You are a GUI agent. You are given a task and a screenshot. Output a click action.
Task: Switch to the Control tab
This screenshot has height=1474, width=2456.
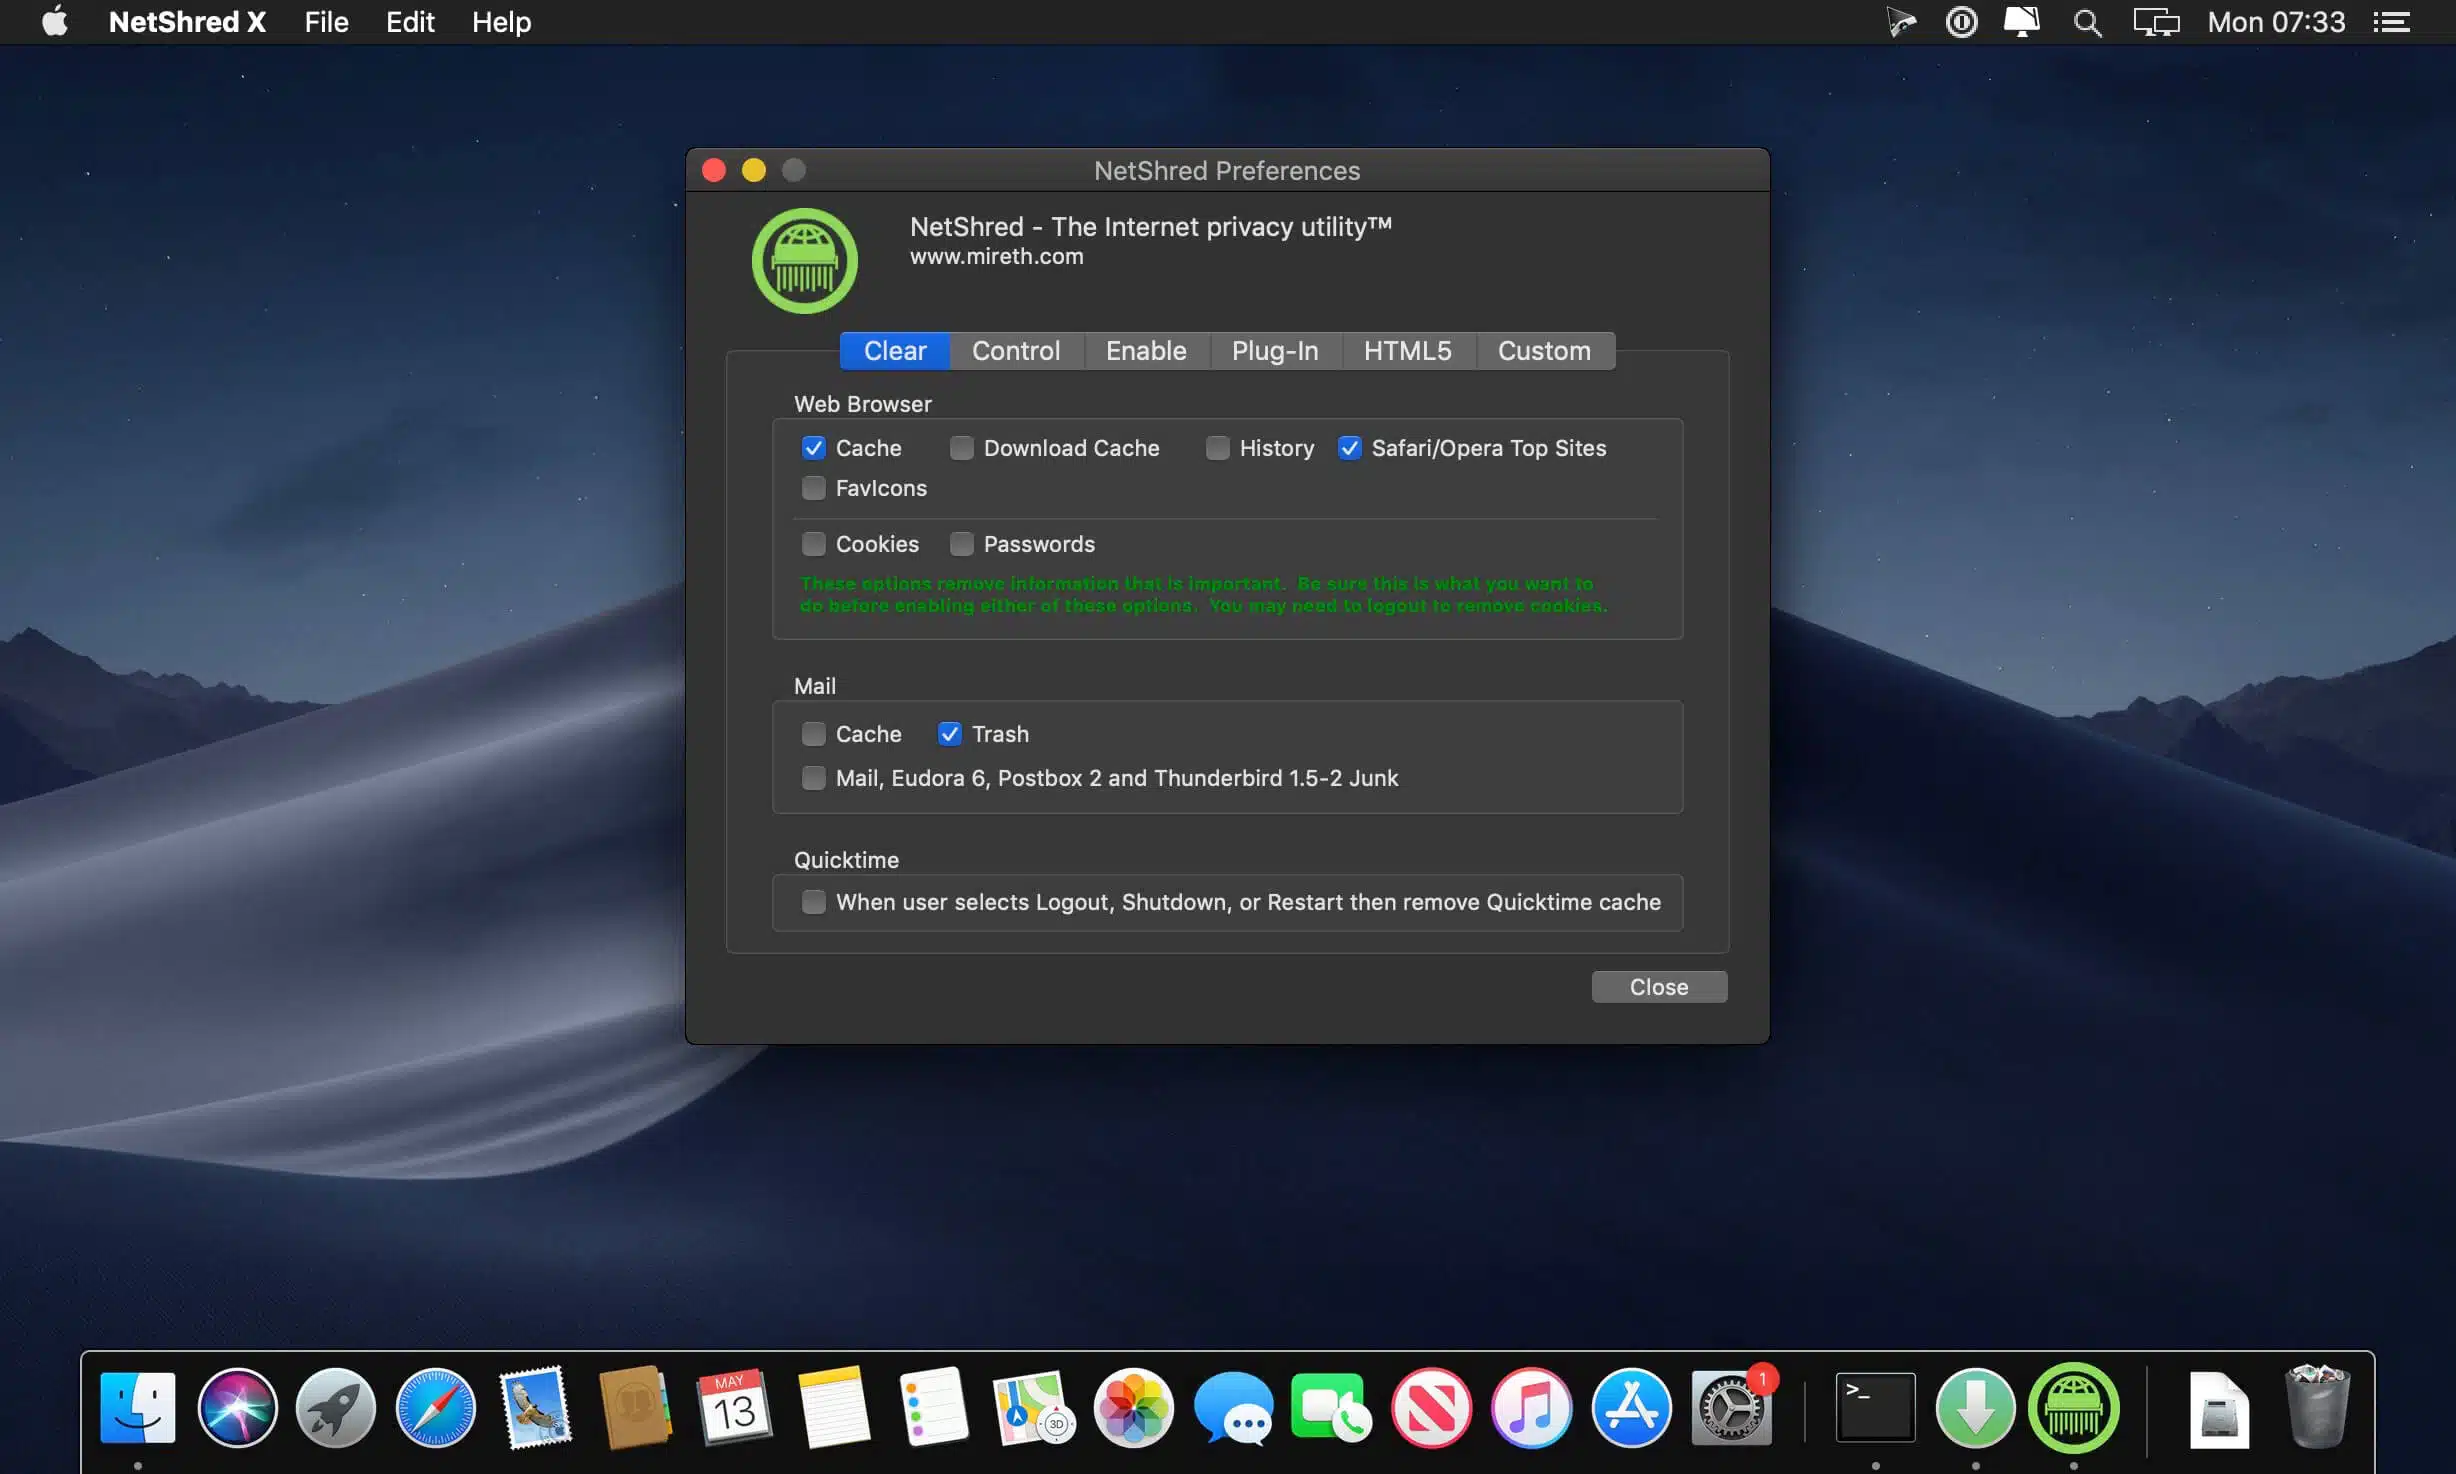point(1015,351)
